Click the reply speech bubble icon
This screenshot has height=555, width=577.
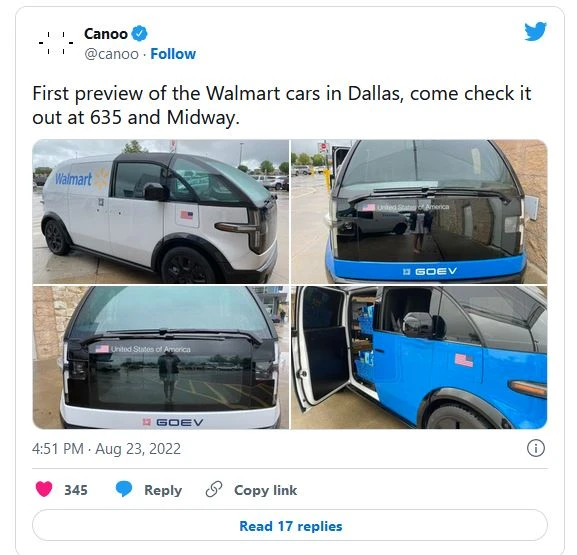pos(124,489)
